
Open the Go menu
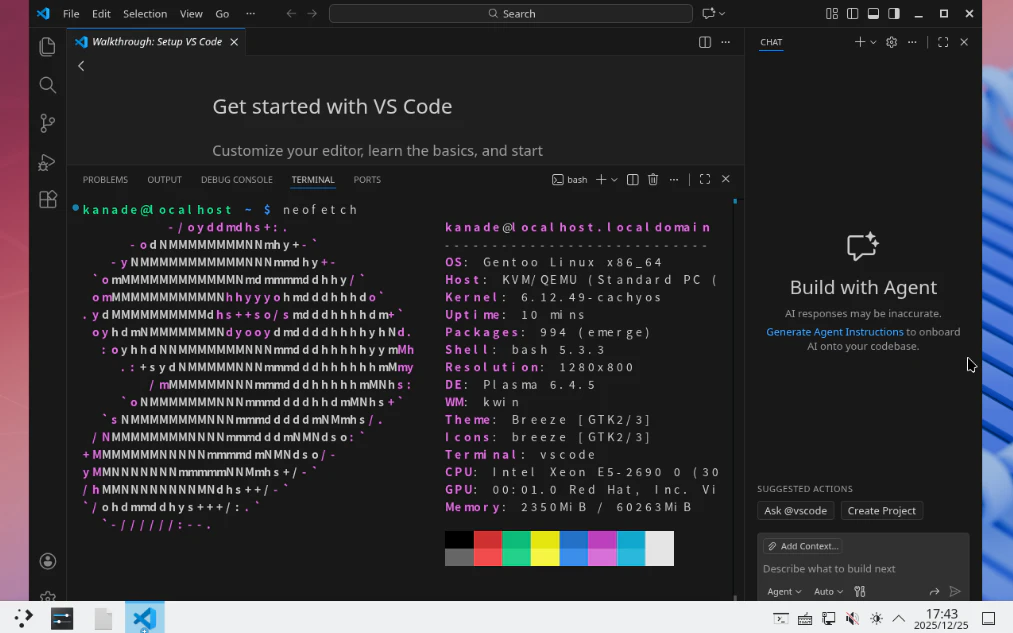(222, 14)
